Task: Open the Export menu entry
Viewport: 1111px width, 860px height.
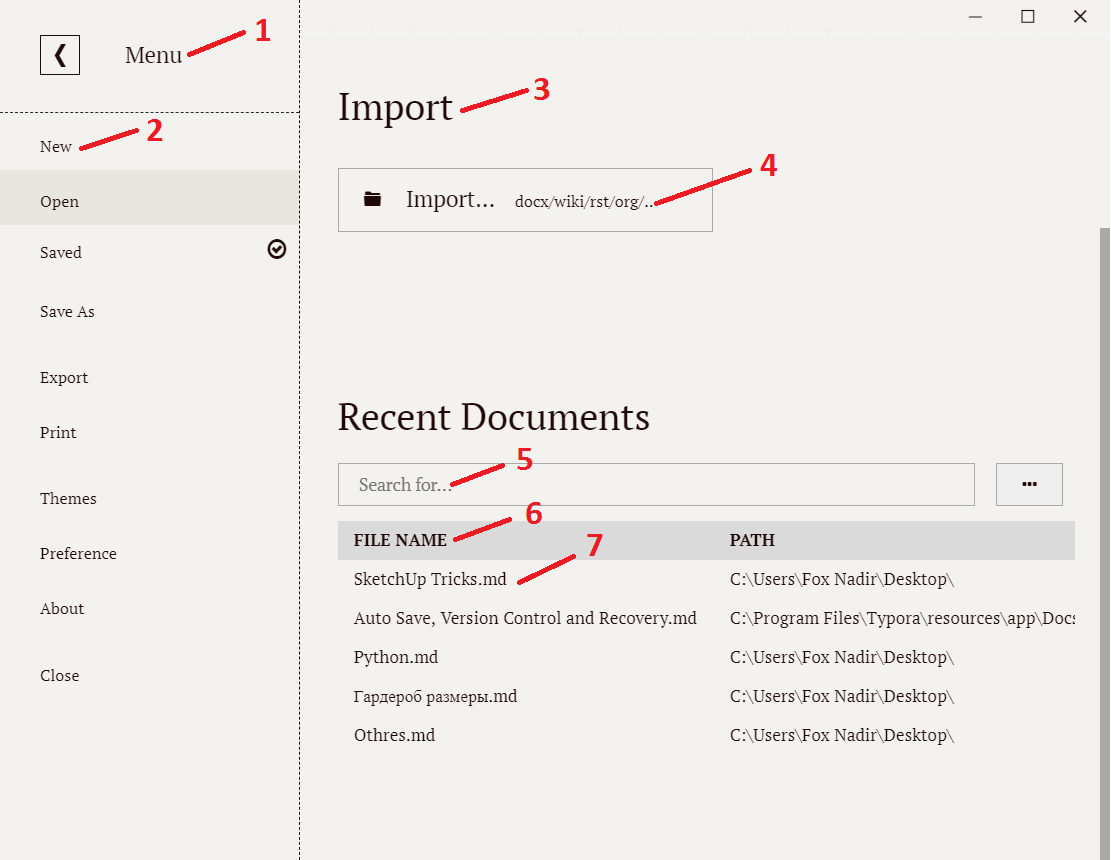Action: point(63,377)
